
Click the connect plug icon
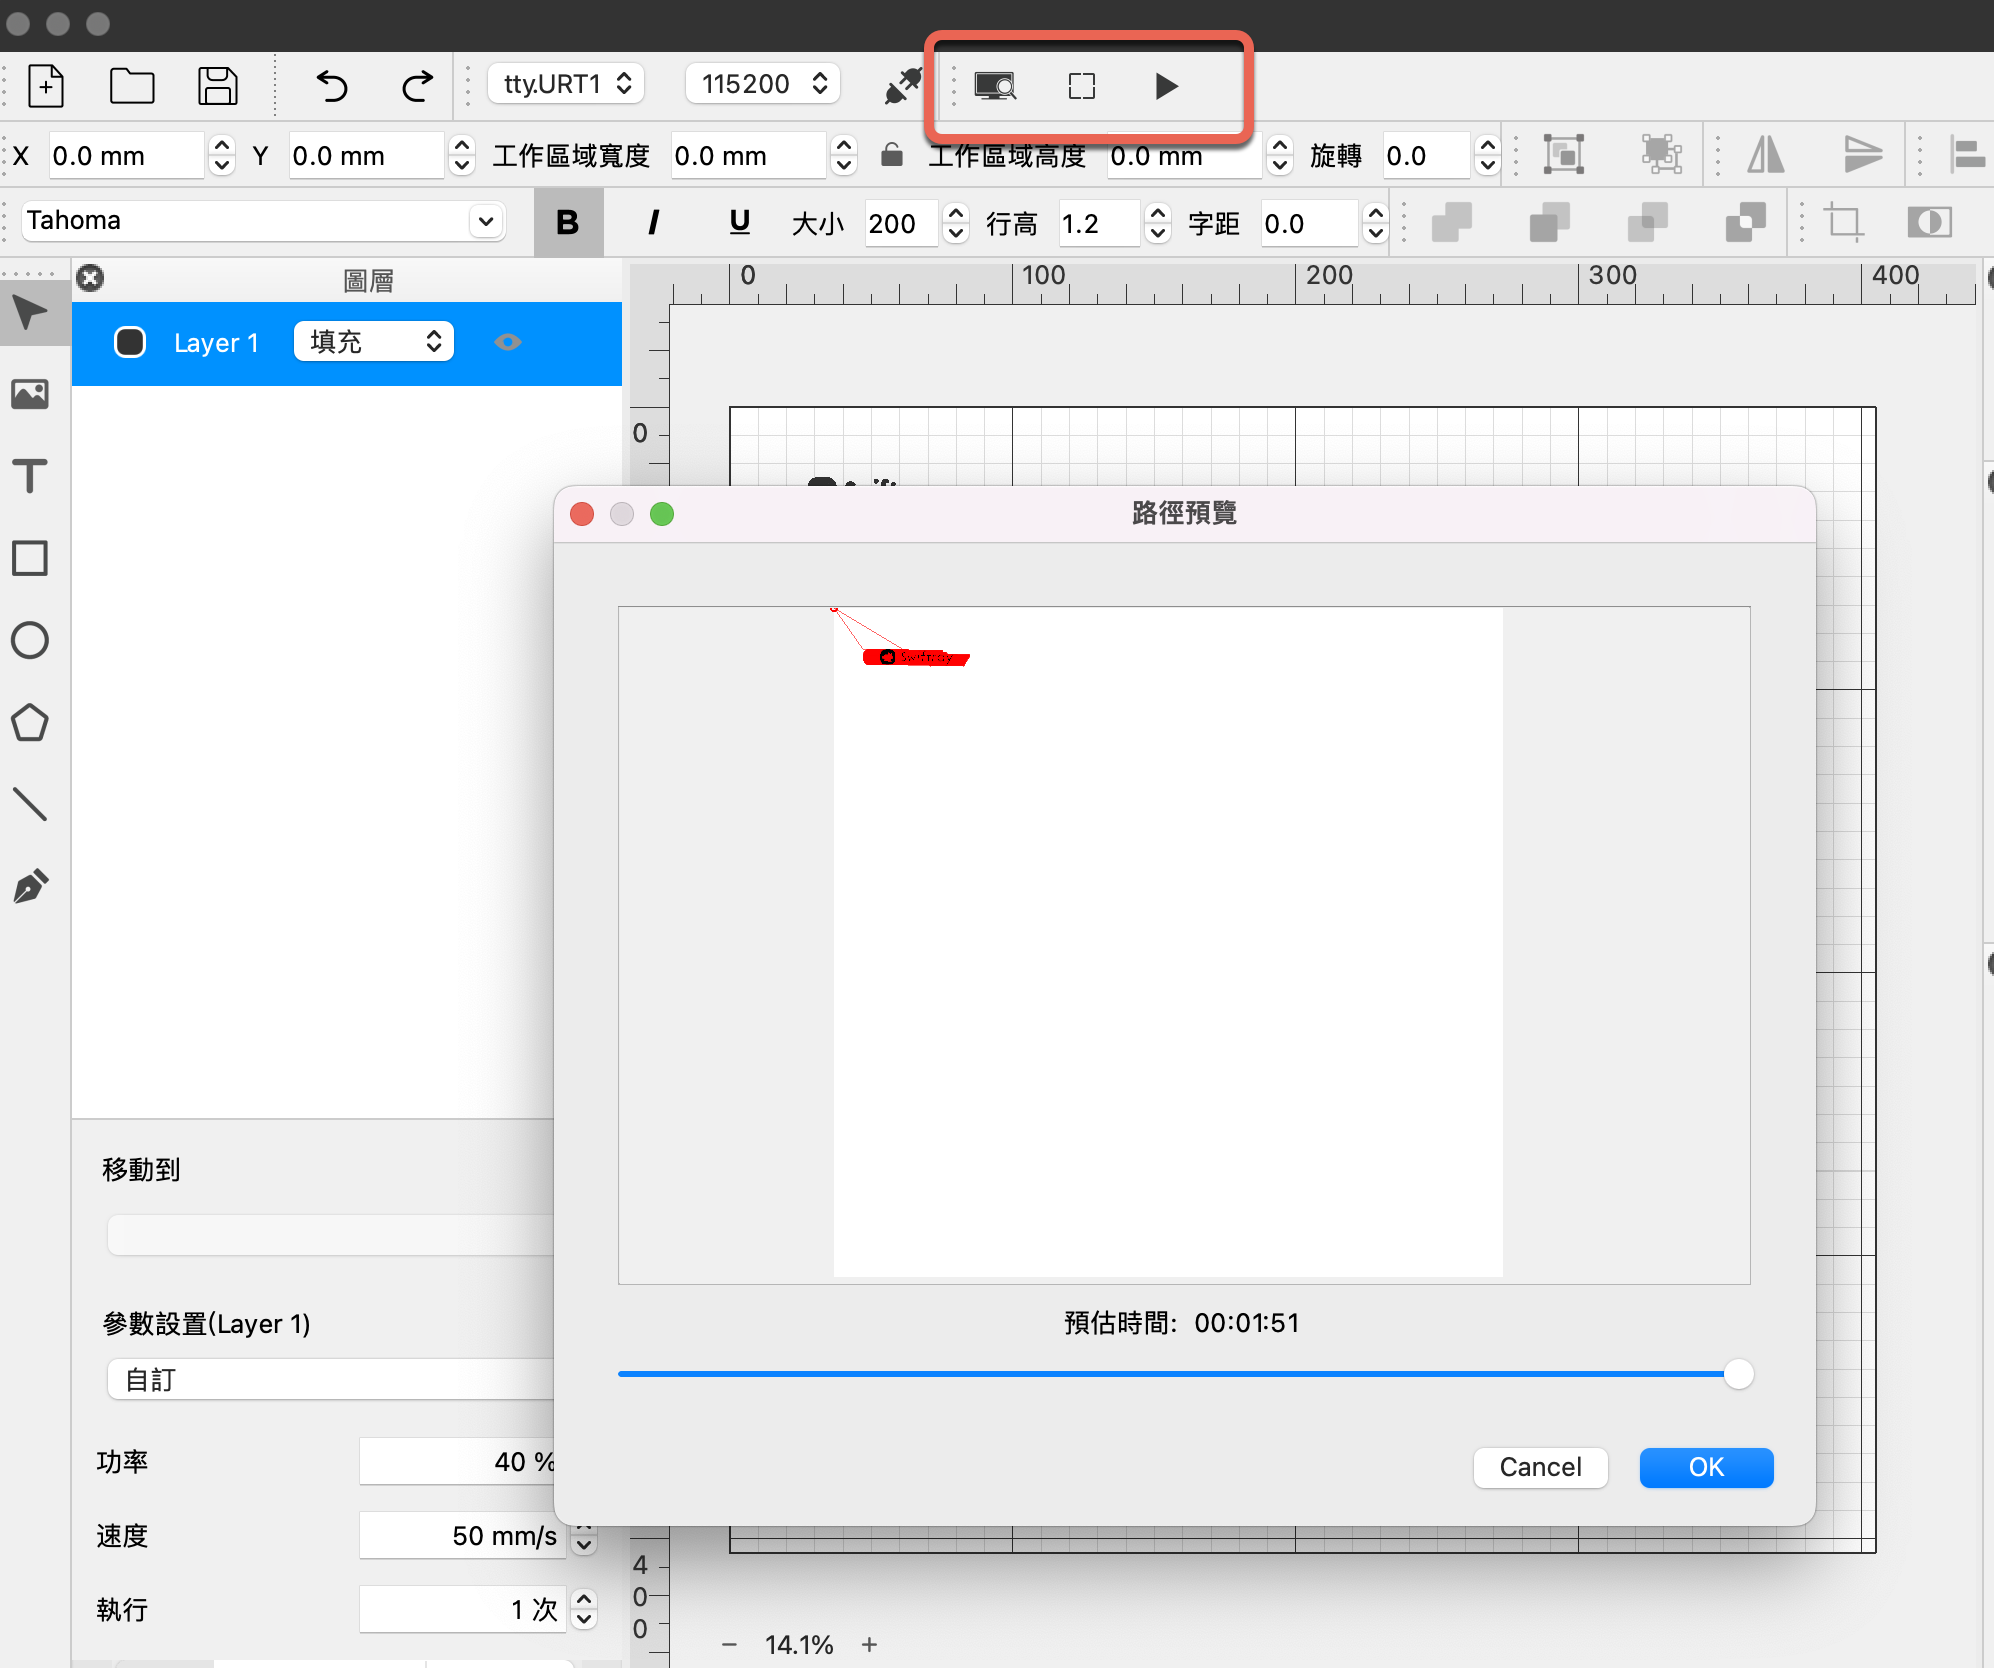tap(902, 86)
